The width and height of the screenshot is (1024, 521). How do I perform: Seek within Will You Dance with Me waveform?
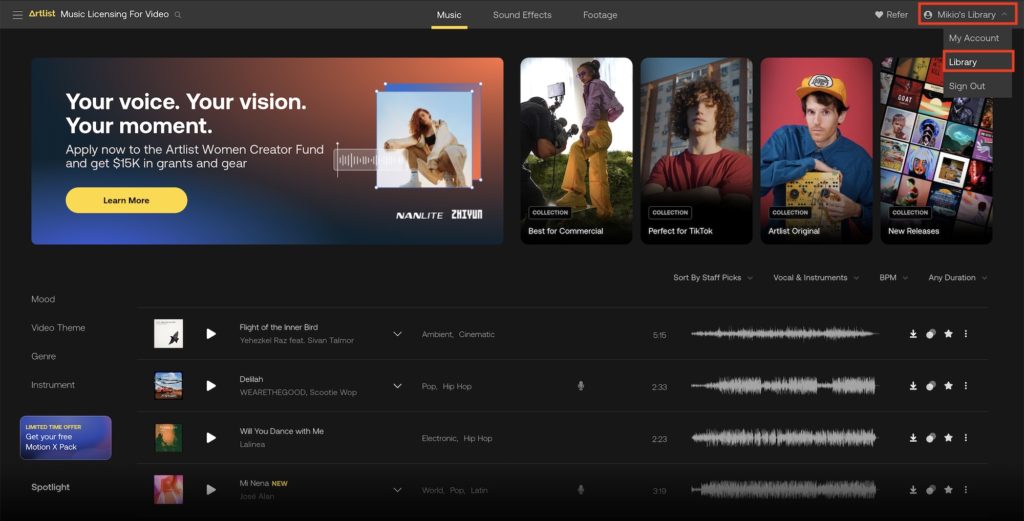[x=784, y=437]
